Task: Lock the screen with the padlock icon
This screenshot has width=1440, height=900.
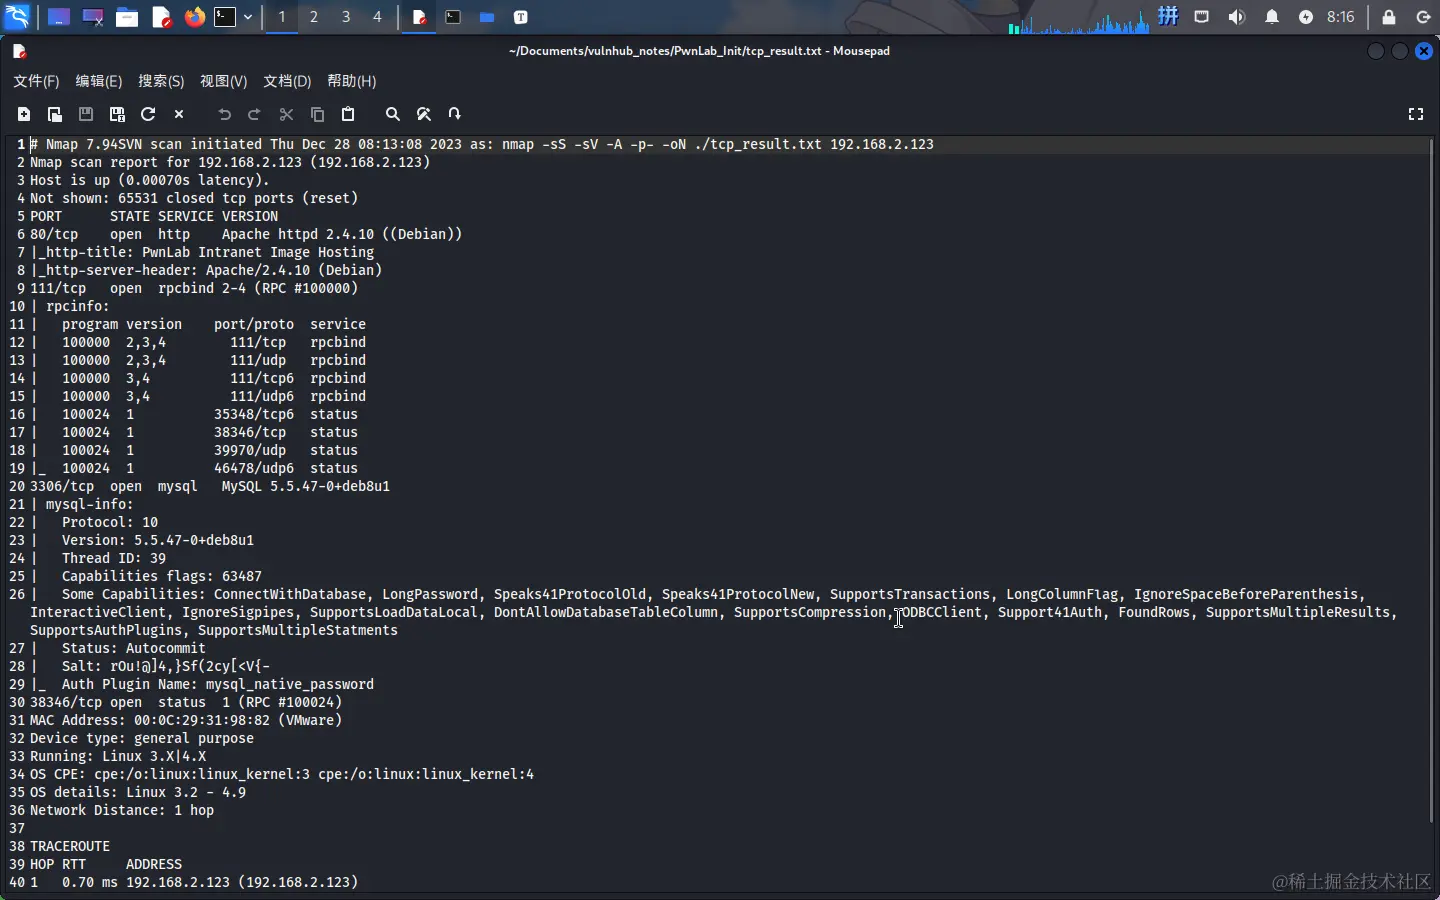Action: 1389,17
